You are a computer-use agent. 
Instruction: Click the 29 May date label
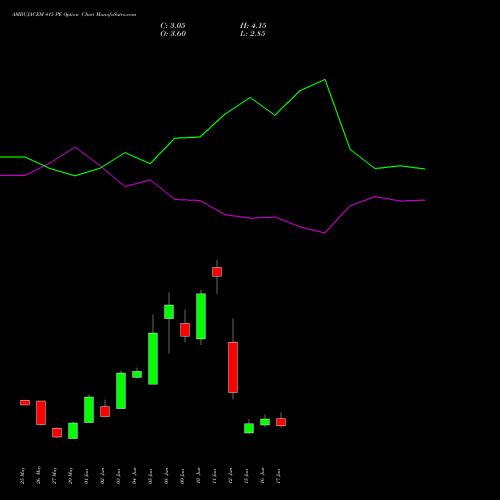(70, 476)
